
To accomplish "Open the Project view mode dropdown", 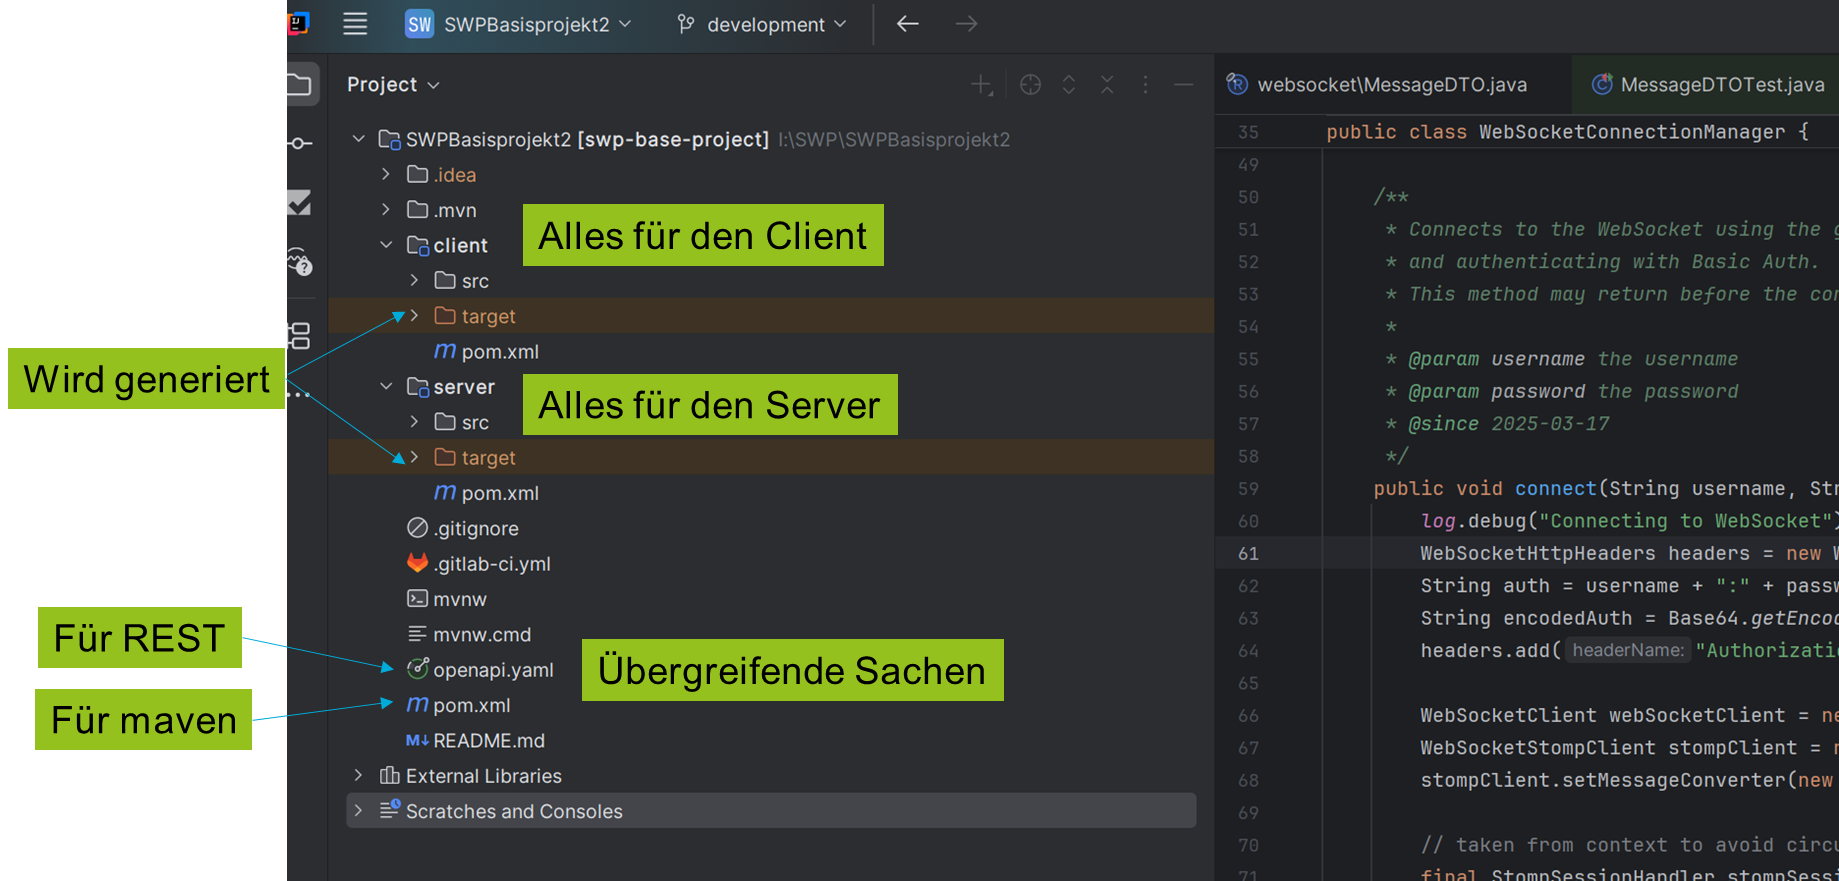I will pos(393,85).
